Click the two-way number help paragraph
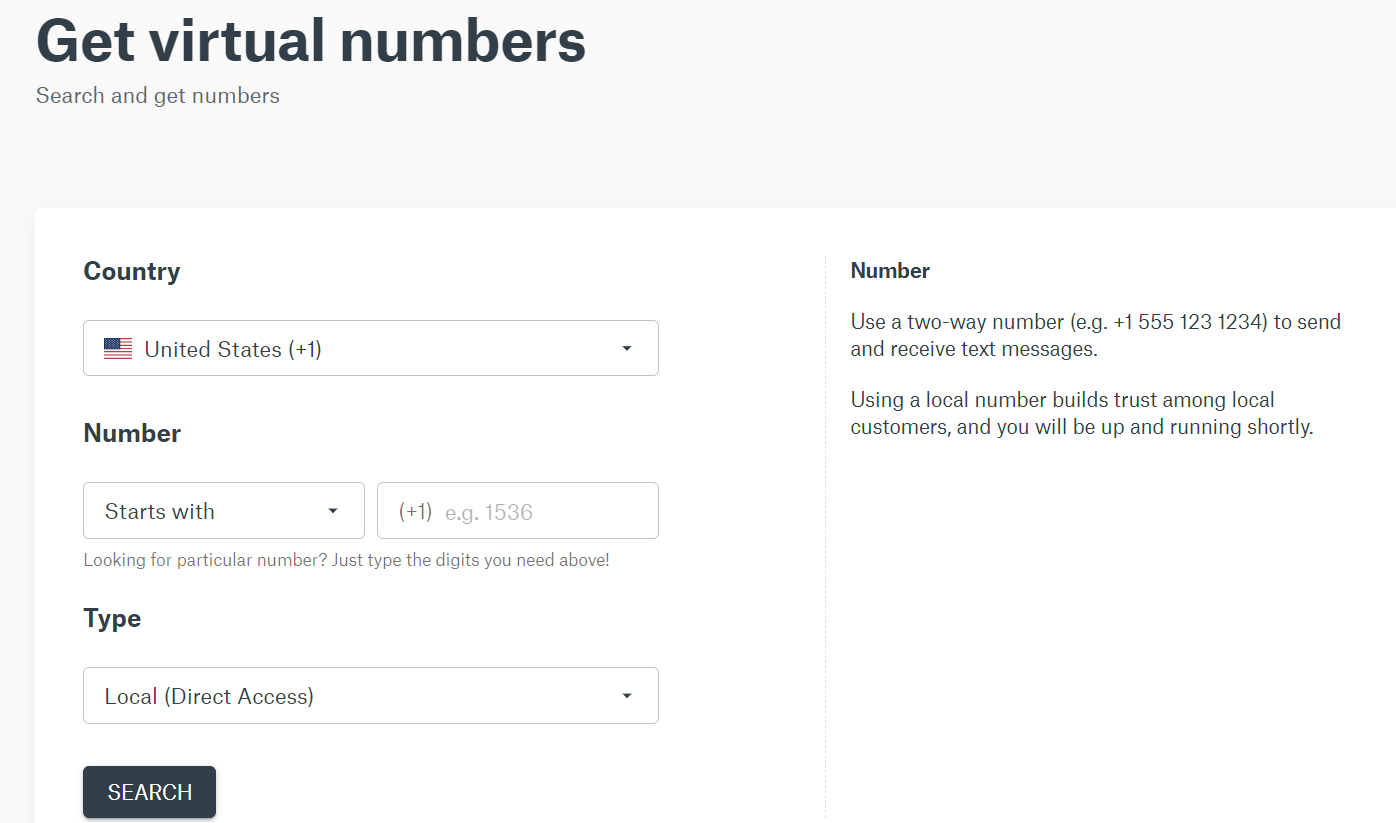 (x=1096, y=335)
